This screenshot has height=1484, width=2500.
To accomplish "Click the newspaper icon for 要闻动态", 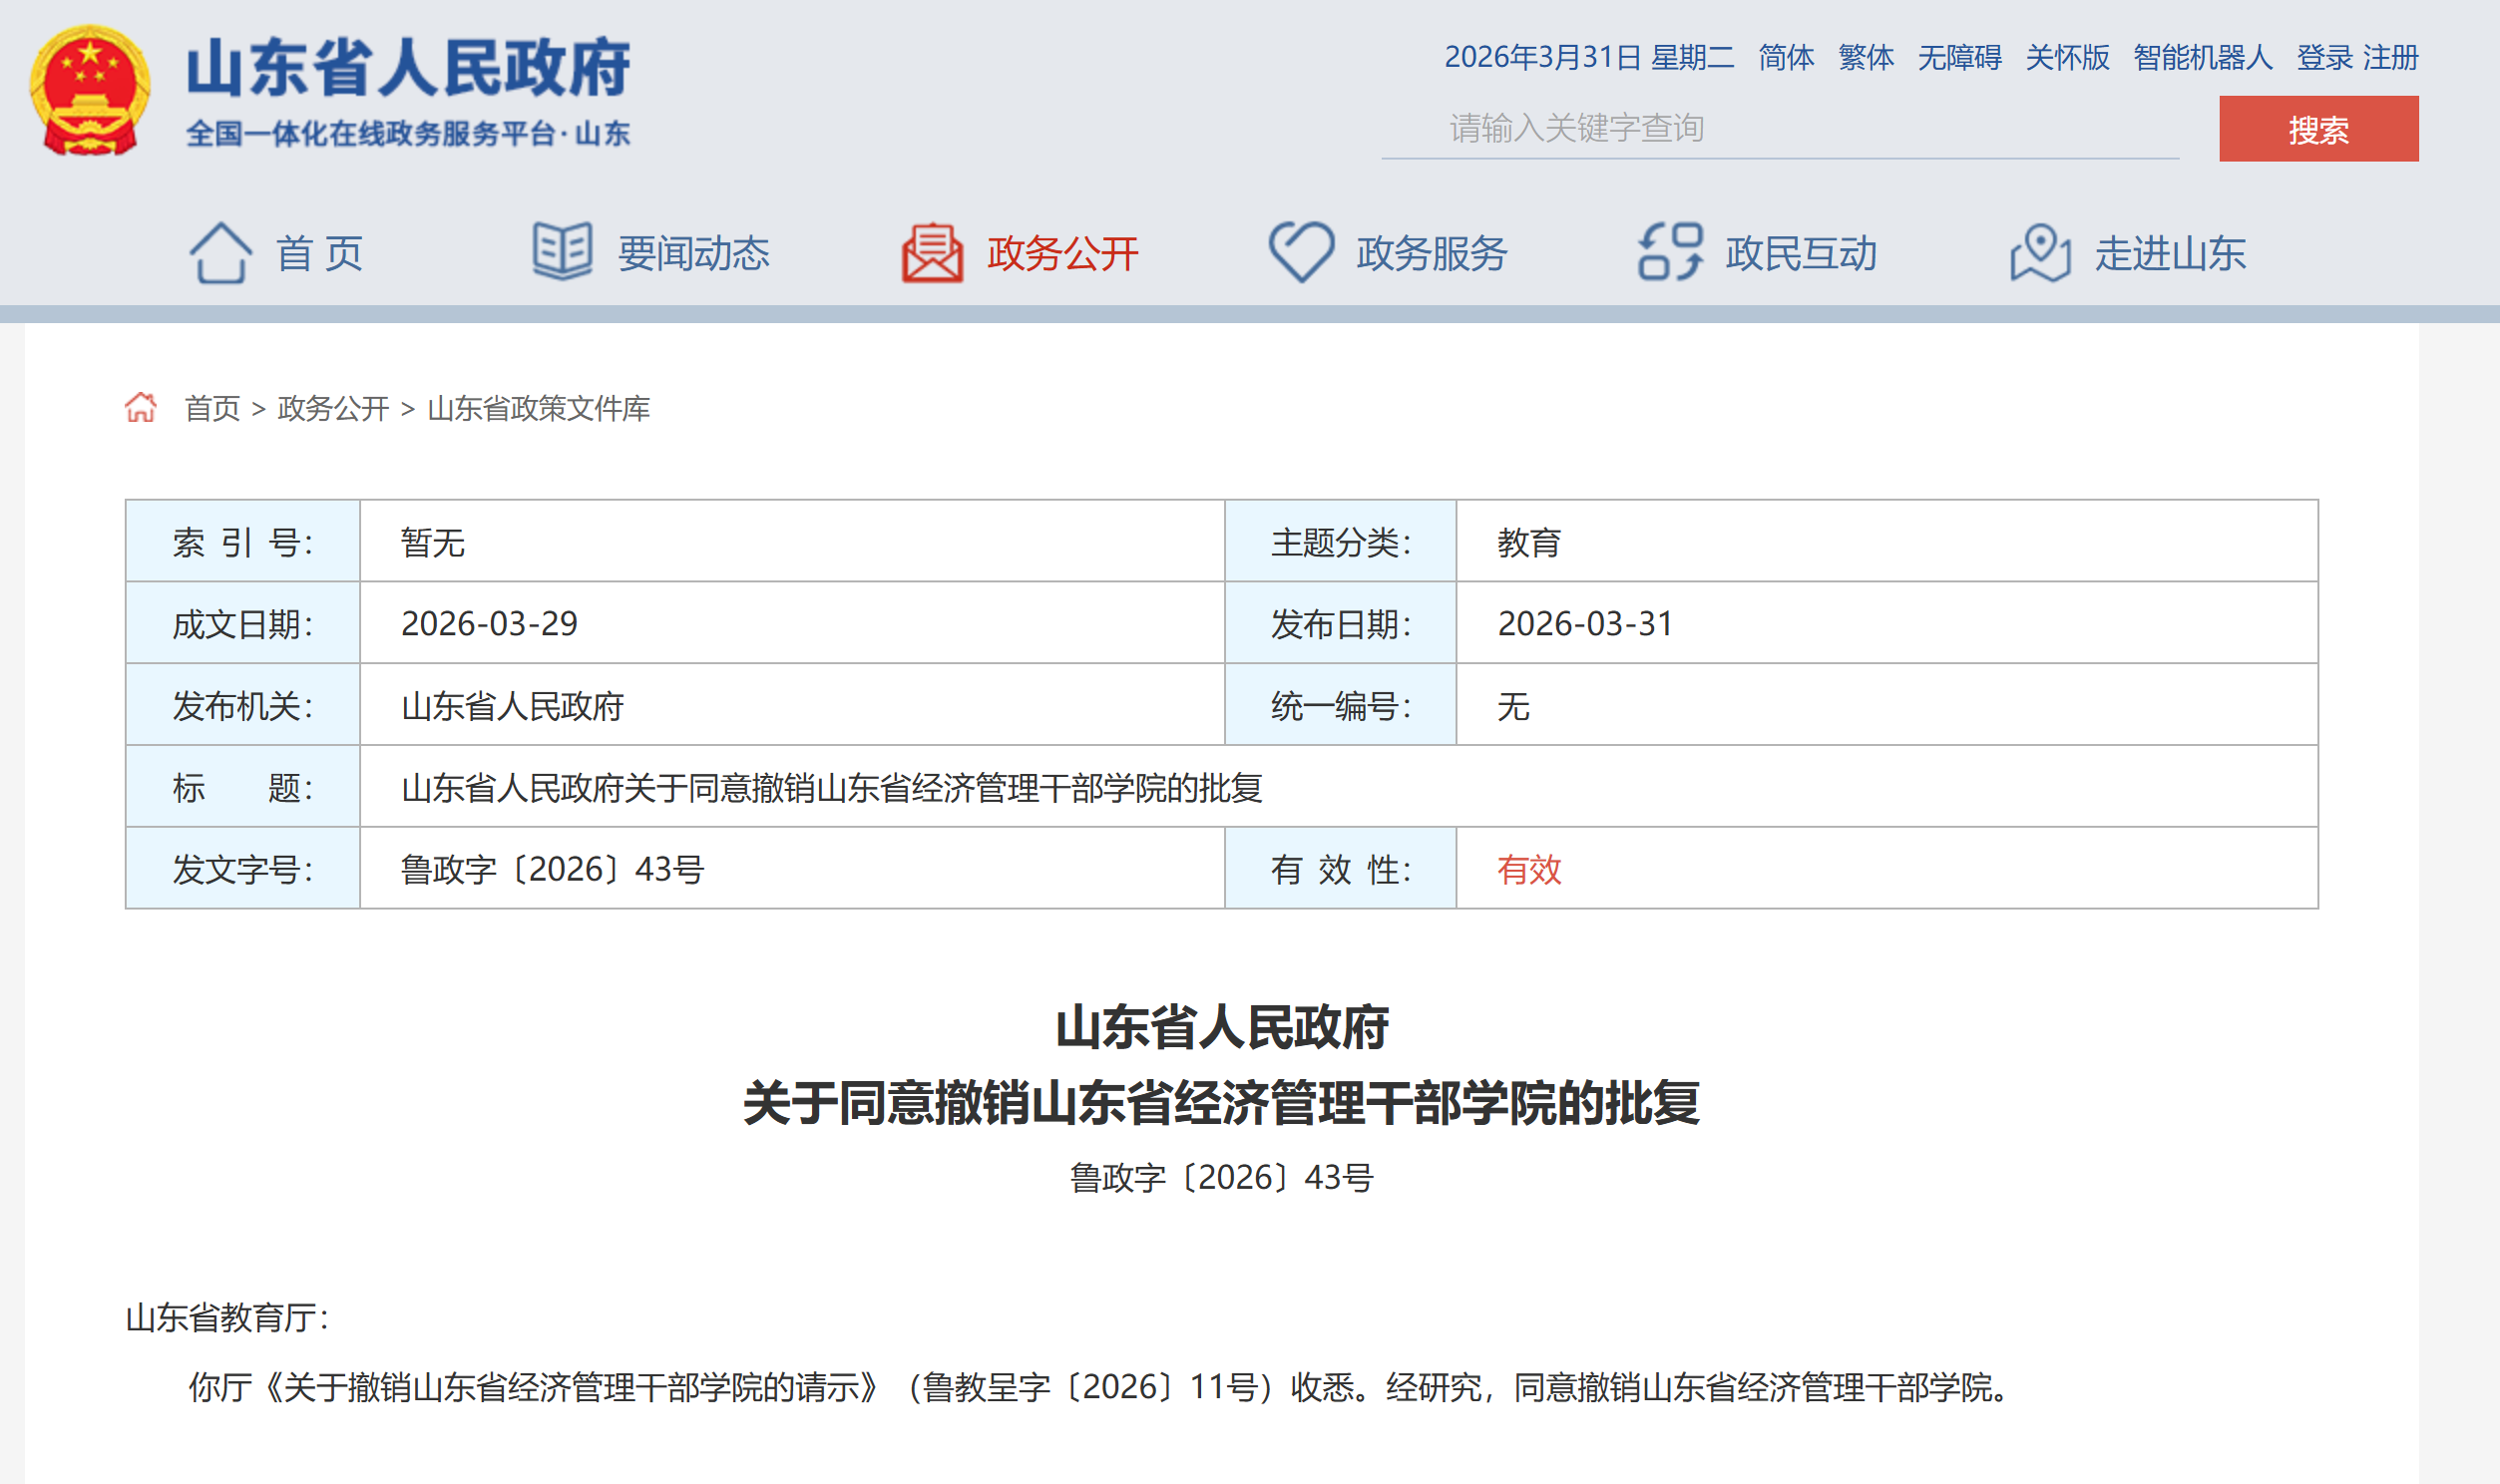I will click(x=562, y=251).
